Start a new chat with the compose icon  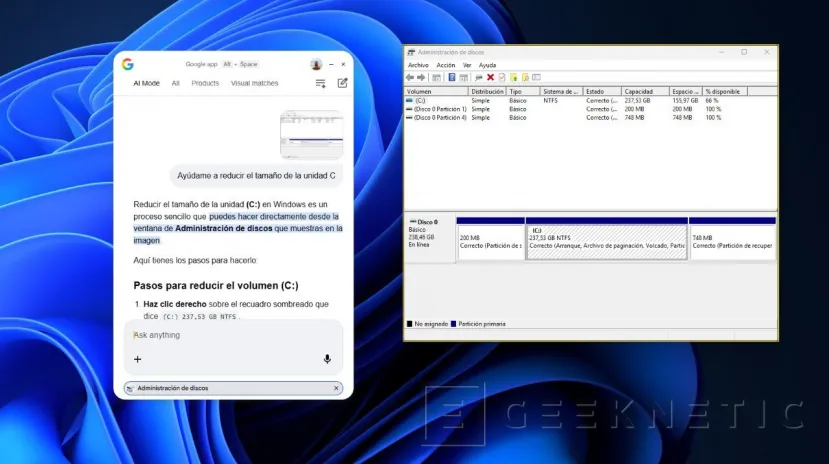tap(343, 83)
